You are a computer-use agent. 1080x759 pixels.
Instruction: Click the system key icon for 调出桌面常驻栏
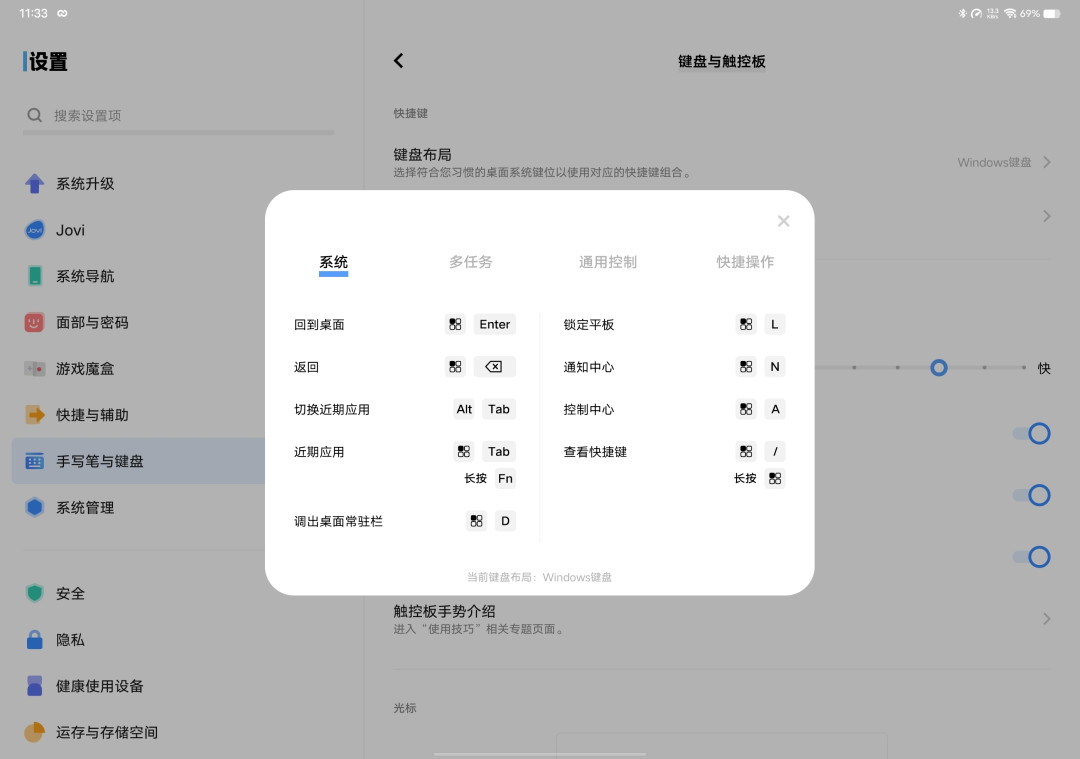pos(476,521)
